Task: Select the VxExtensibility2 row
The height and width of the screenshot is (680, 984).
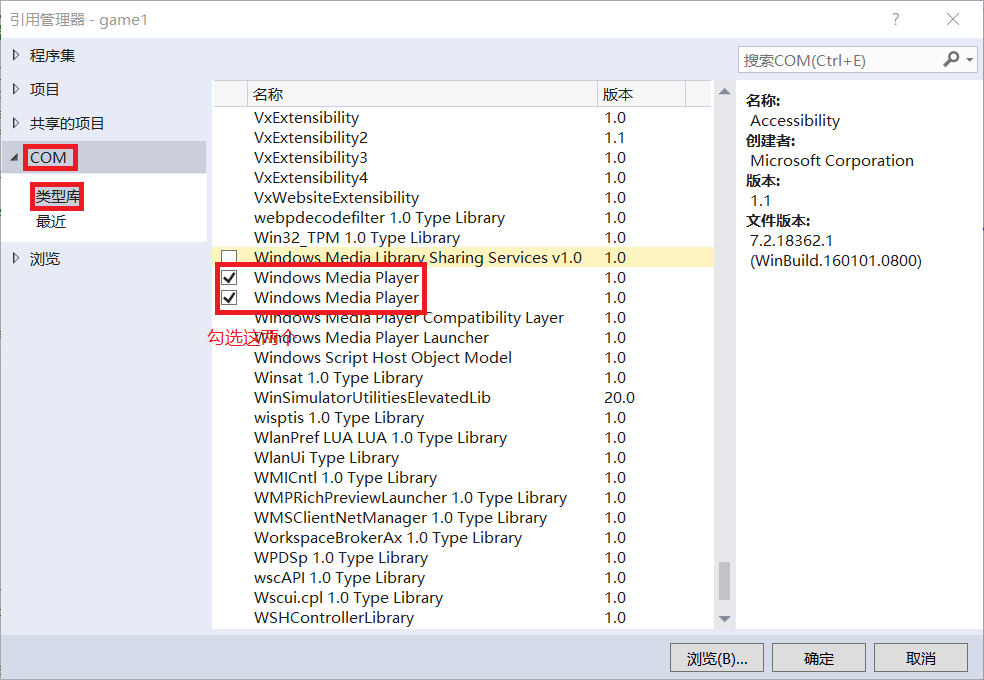Action: (x=463, y=137)
